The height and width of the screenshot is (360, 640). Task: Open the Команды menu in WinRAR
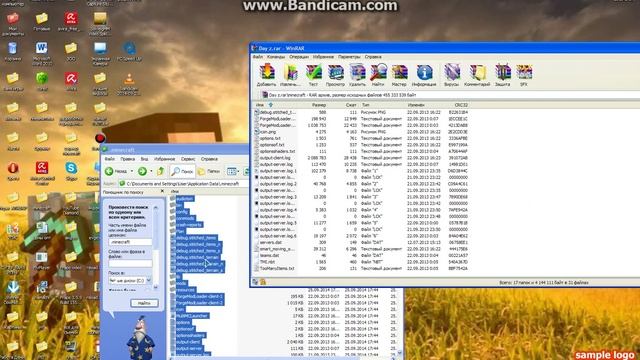click(x=276, y=57)
